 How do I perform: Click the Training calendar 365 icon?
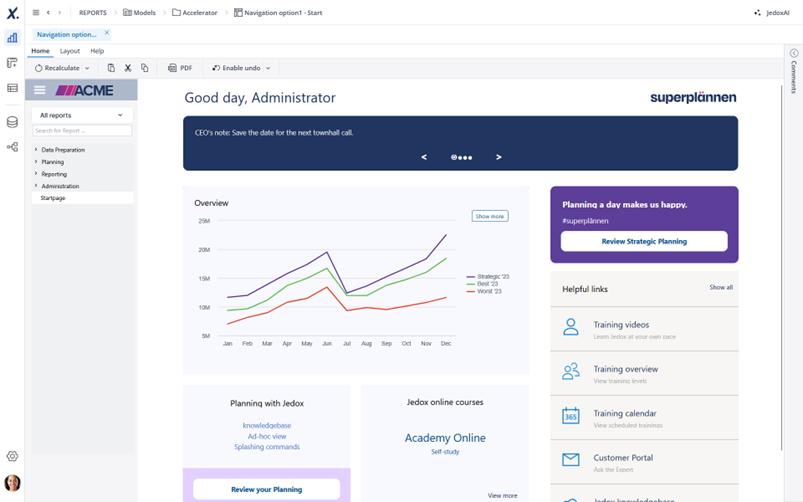coord(570,415)
